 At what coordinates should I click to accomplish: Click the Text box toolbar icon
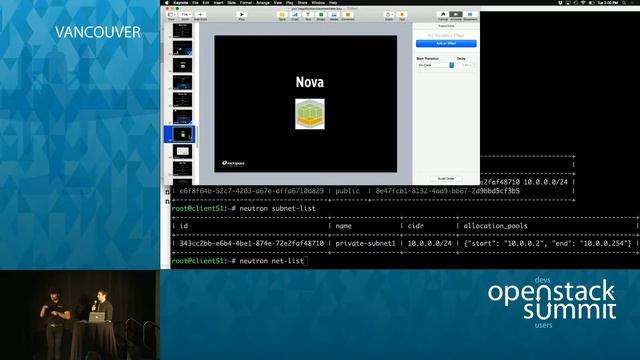[x=308, y=15]
